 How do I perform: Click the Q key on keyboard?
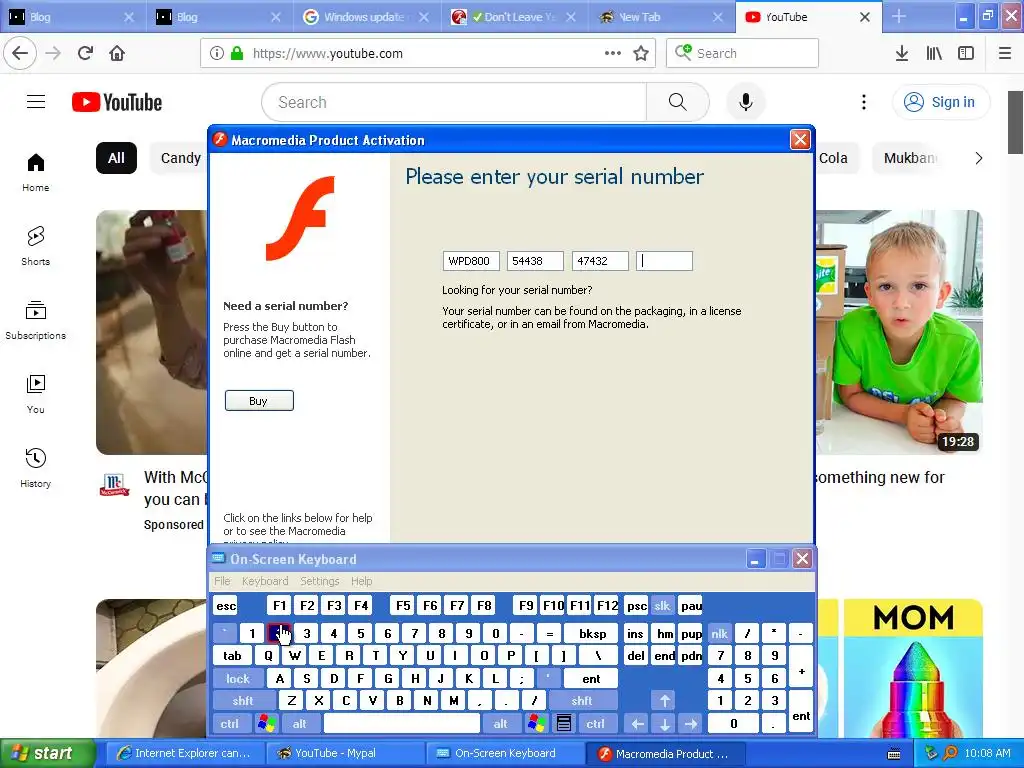click(268, 656)
